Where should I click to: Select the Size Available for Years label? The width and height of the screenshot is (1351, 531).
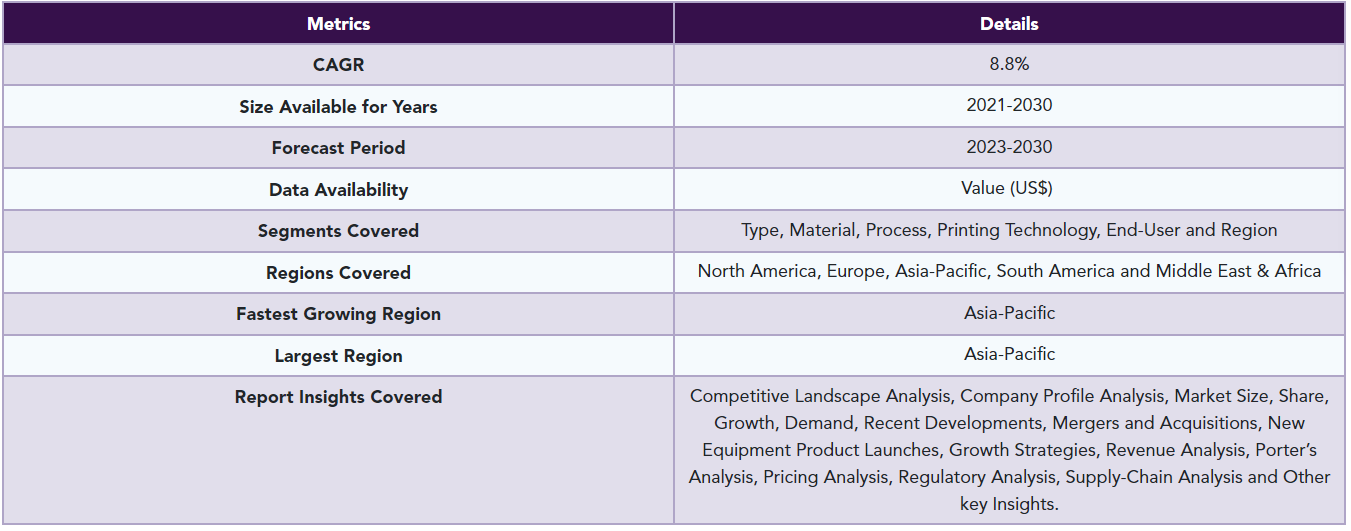[x=338, y=106]
